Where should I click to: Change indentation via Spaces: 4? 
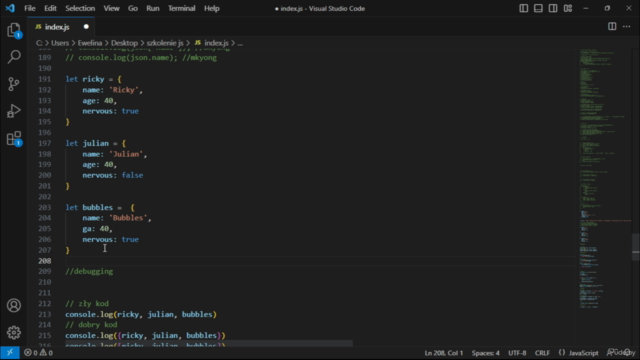(x=485, y=353)
